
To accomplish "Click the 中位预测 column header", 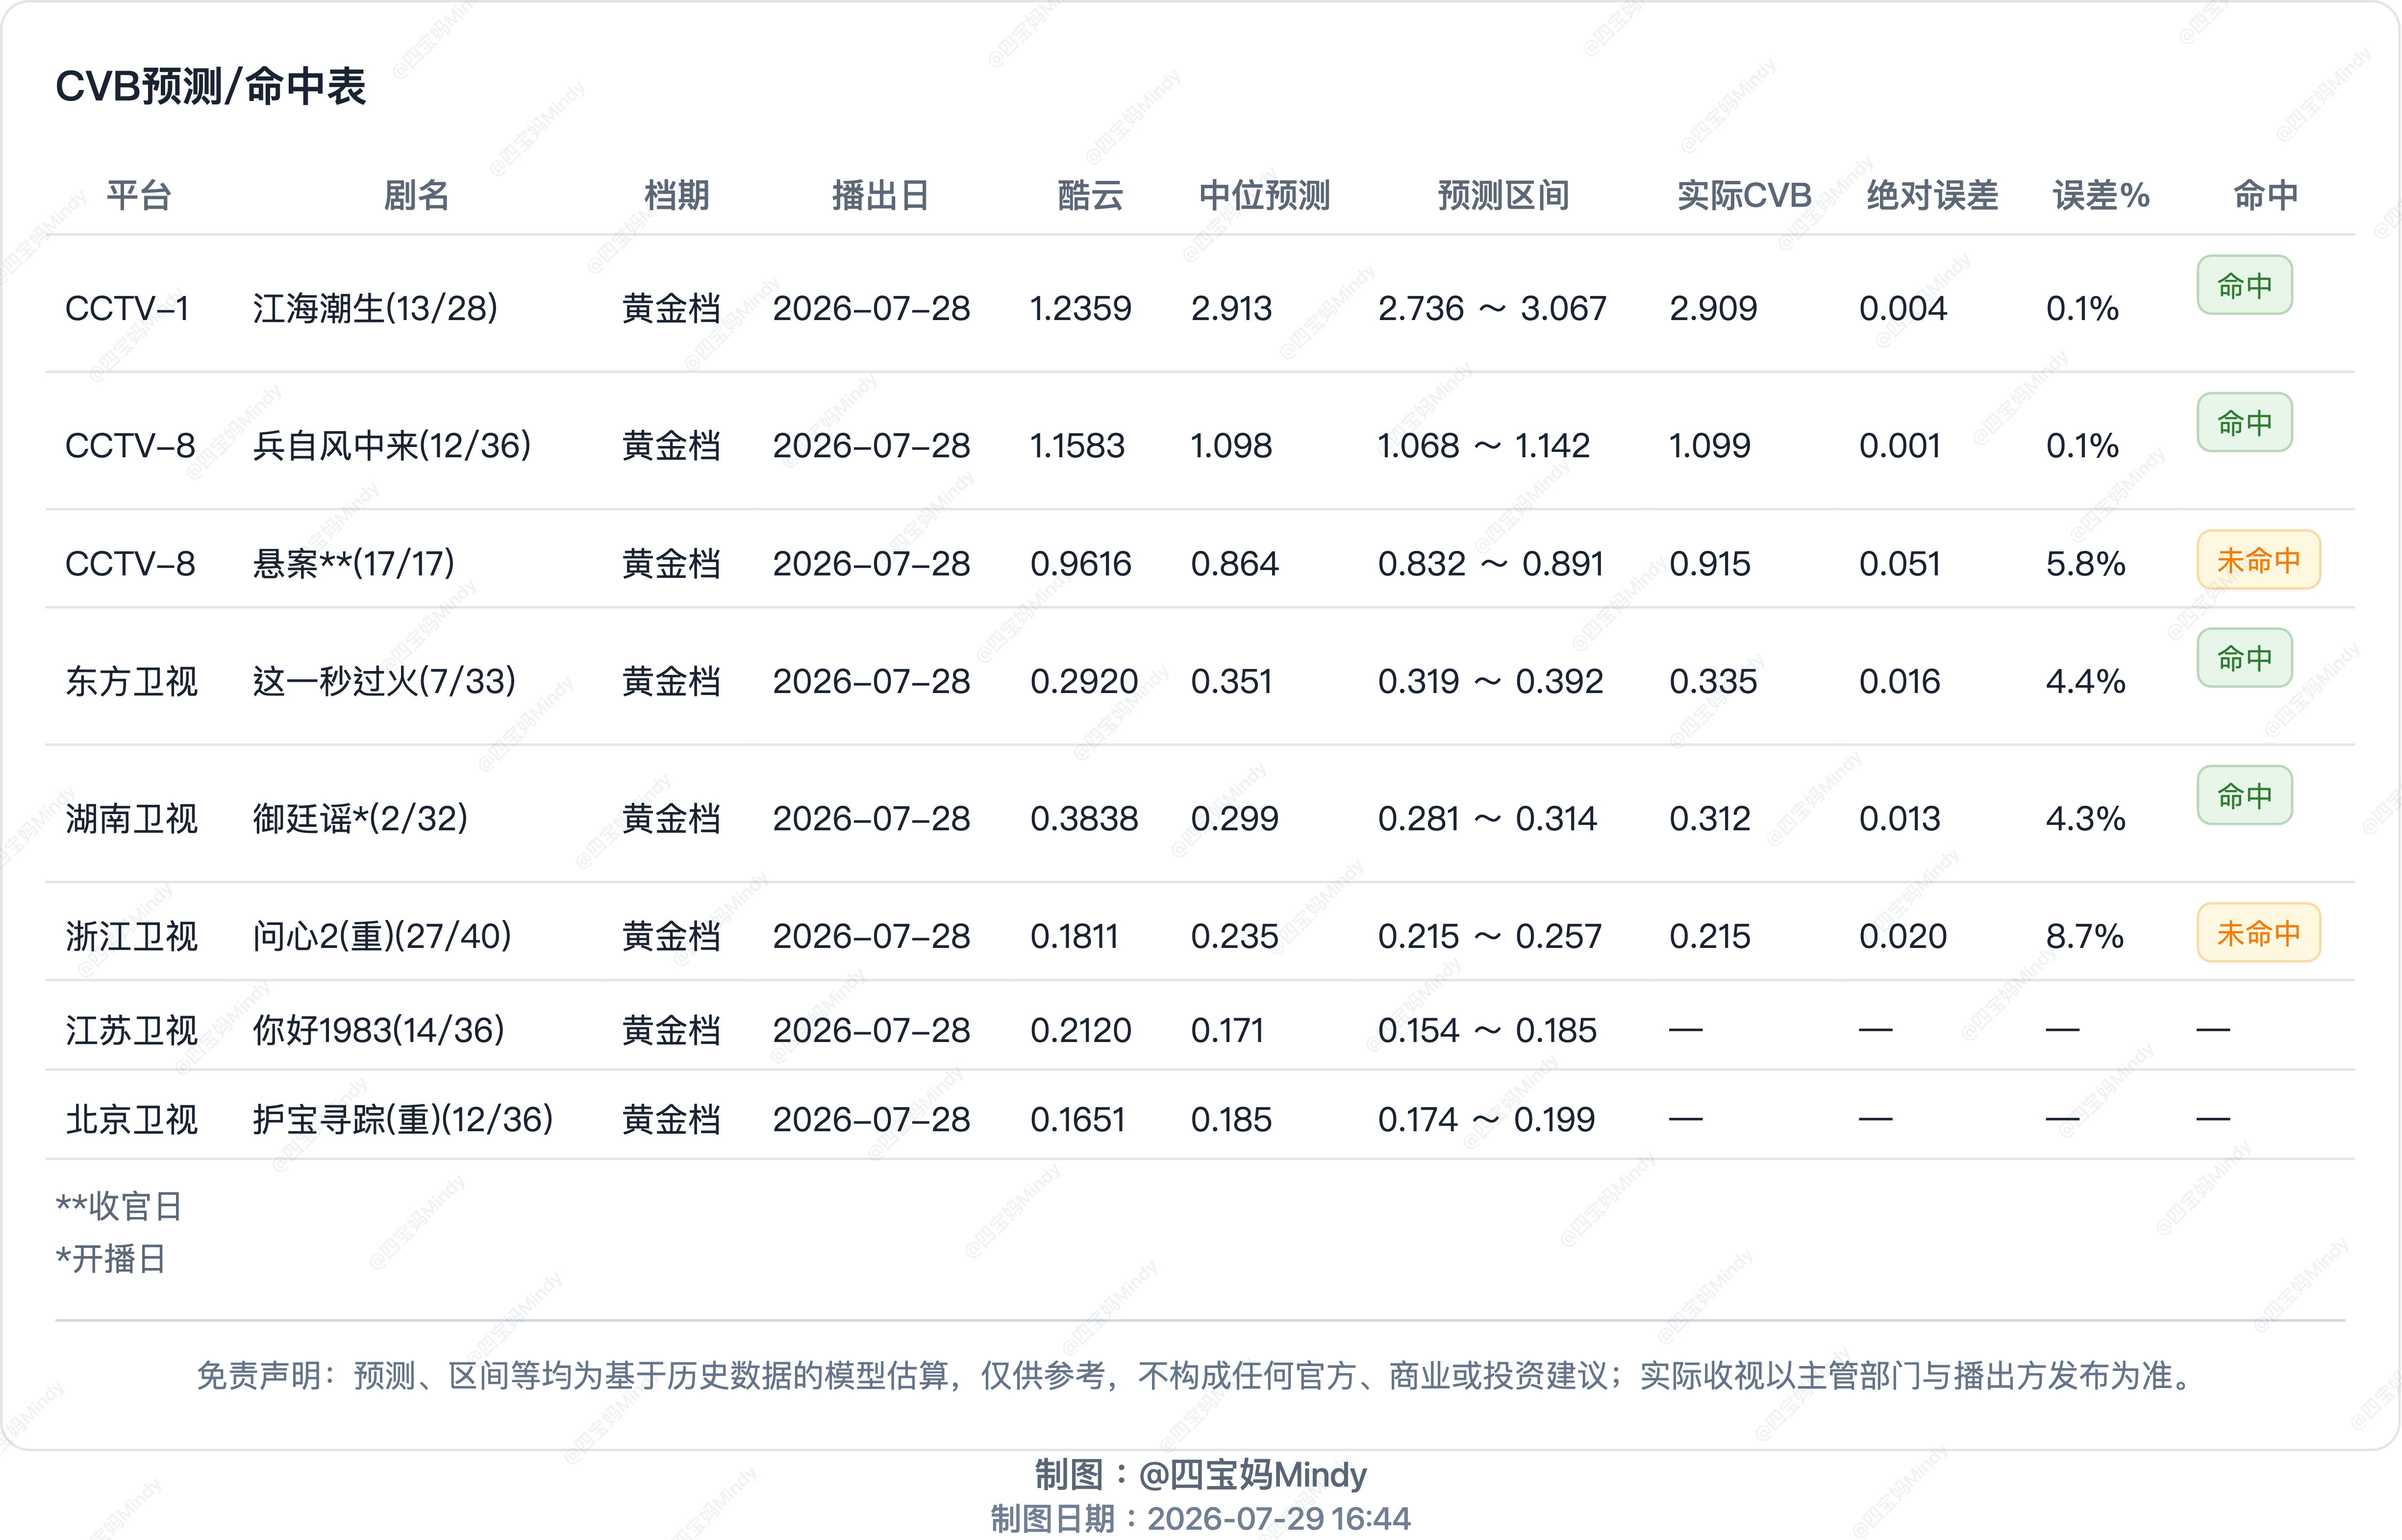I will click(1264, 195).
